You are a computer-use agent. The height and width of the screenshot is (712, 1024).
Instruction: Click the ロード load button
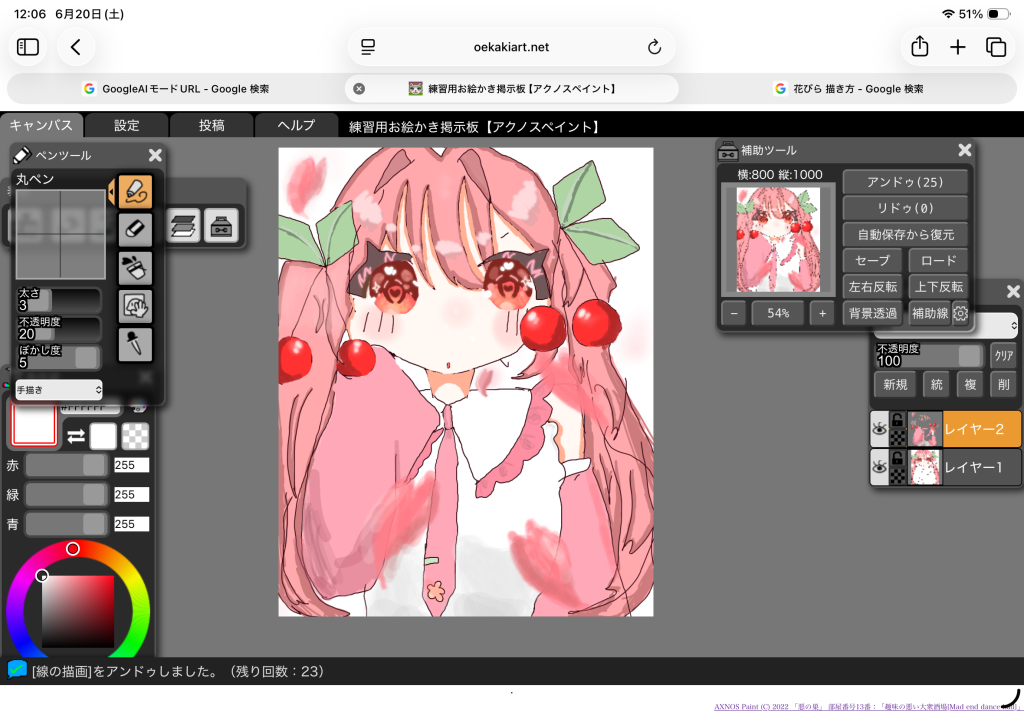[938, 261]
